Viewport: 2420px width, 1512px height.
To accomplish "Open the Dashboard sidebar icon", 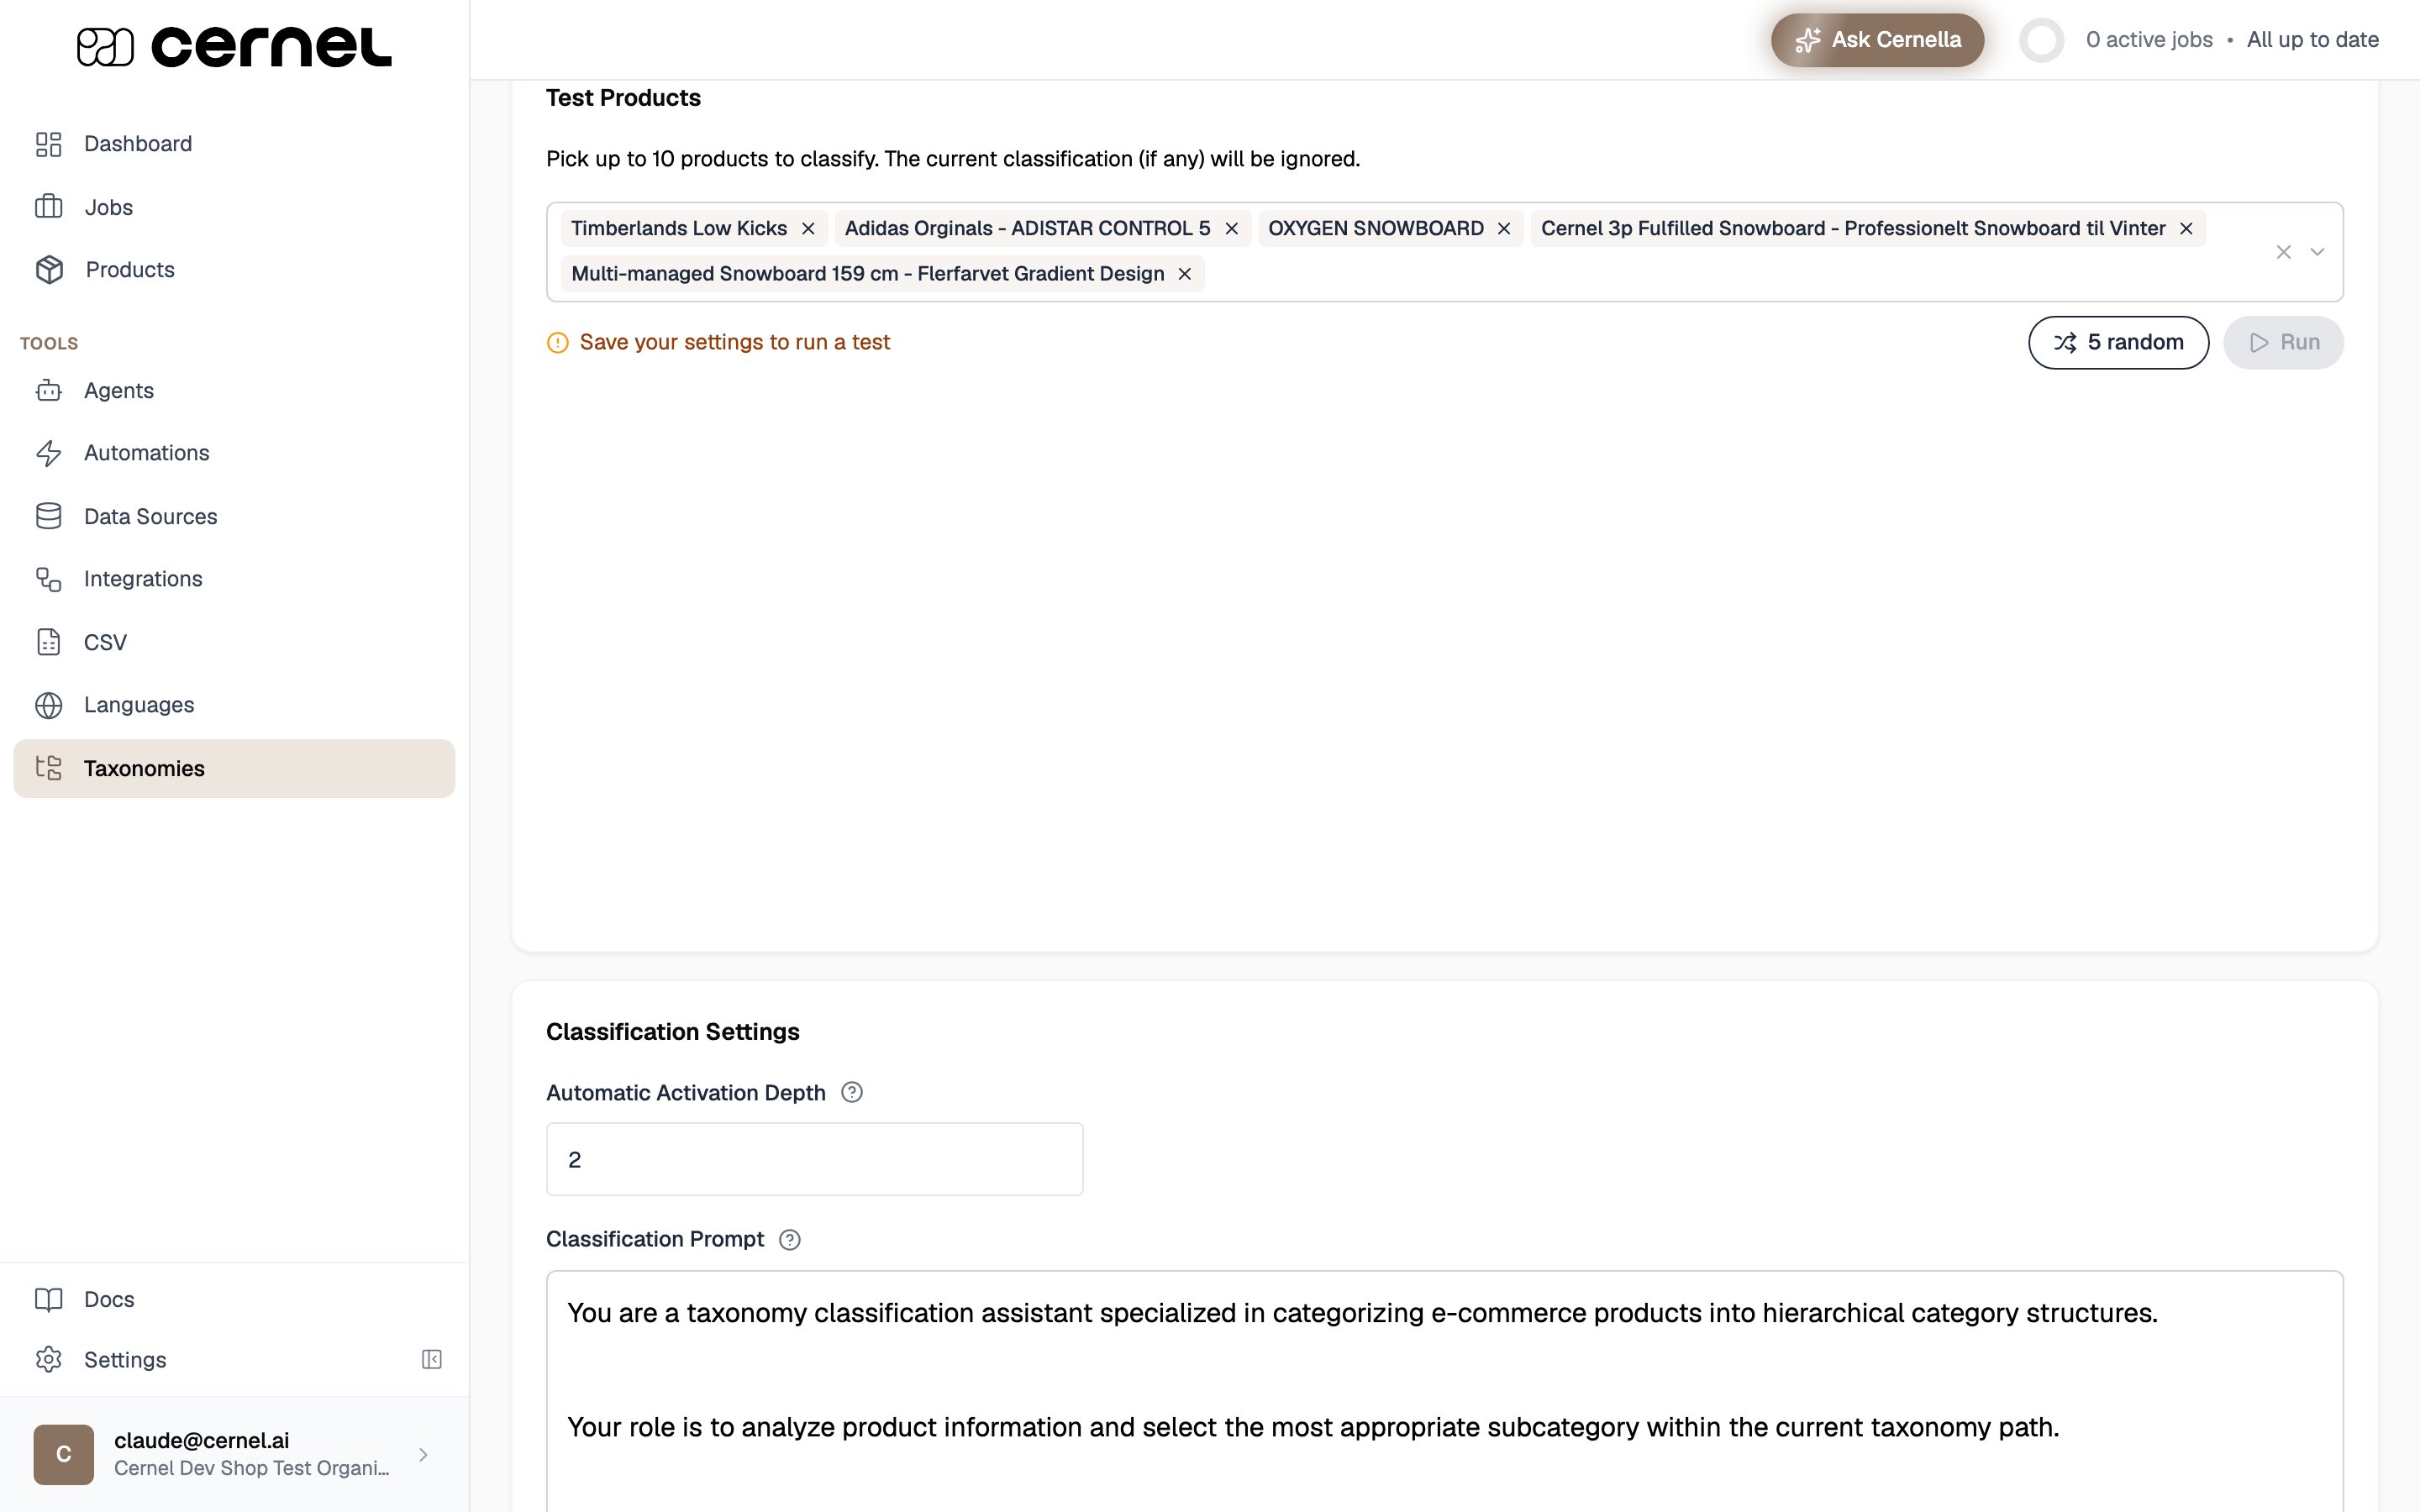I will [48, 144].
